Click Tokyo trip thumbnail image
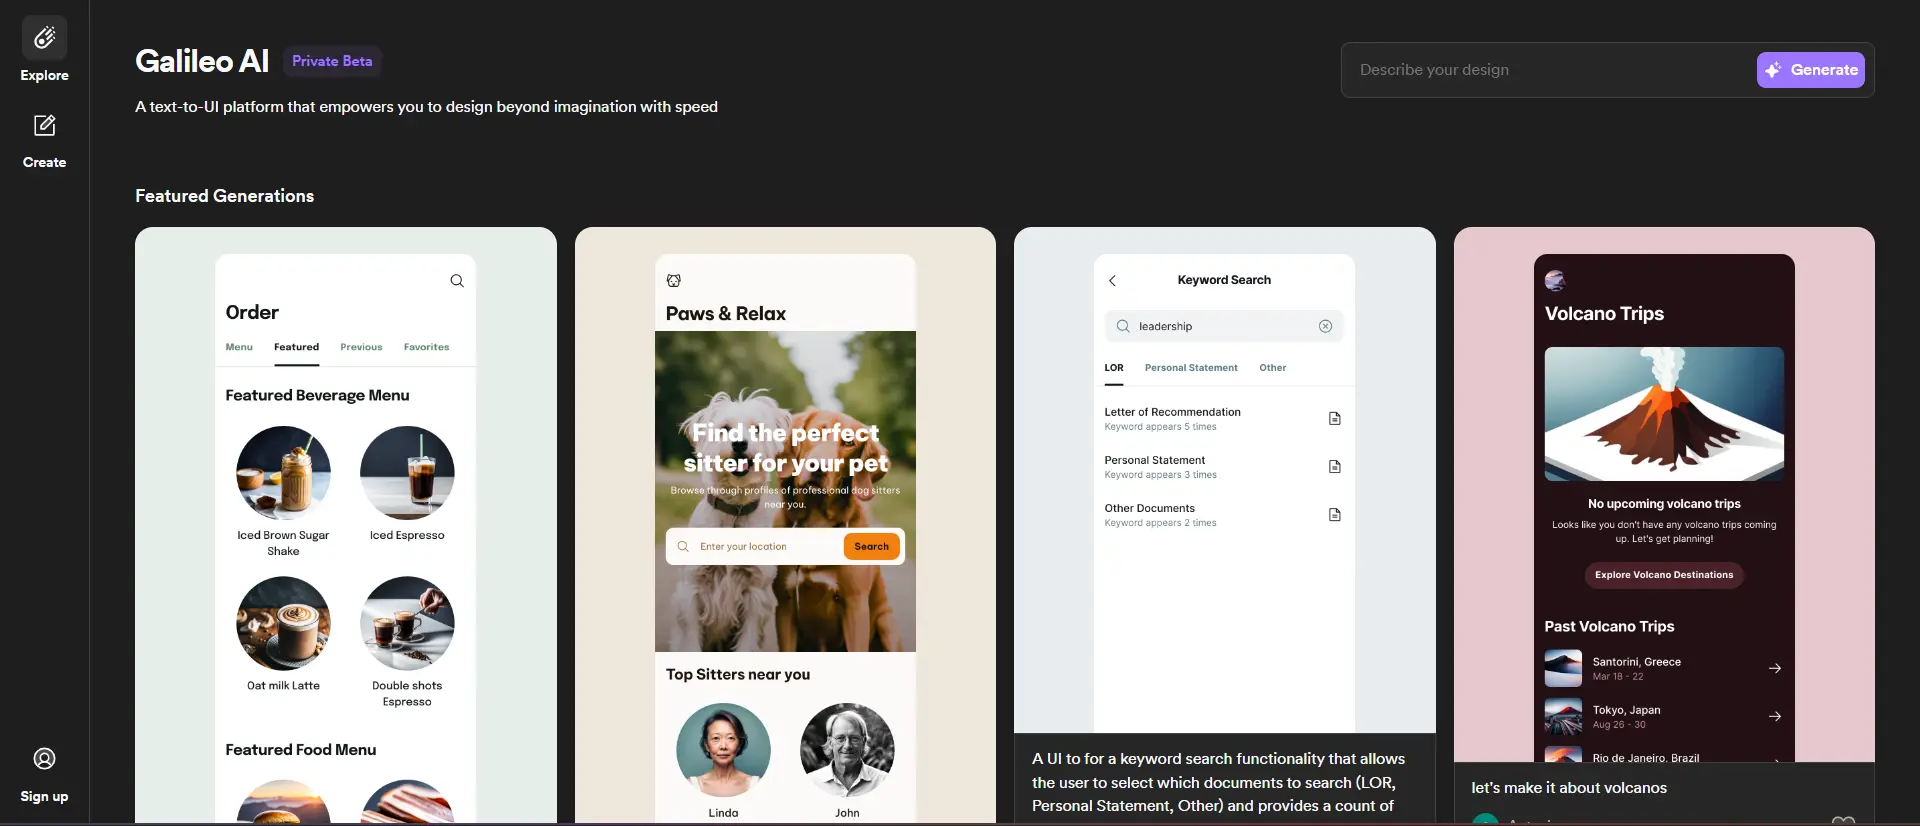 pos(1563,716)
